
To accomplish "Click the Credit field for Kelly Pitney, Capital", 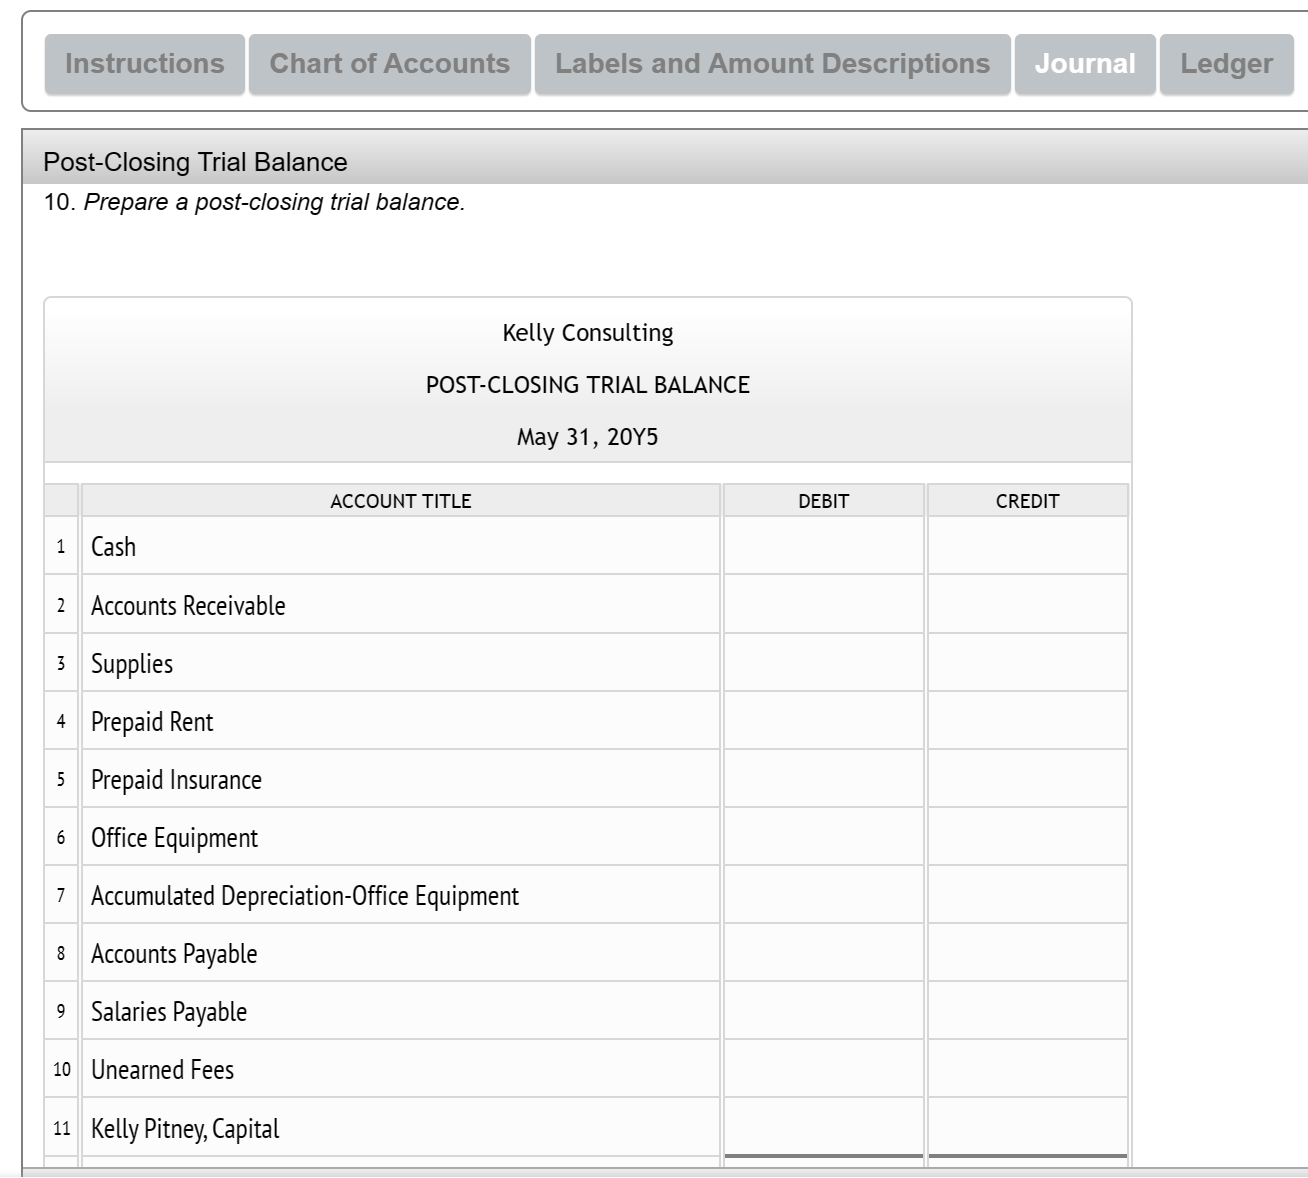I will [x=1028, y=1128].
